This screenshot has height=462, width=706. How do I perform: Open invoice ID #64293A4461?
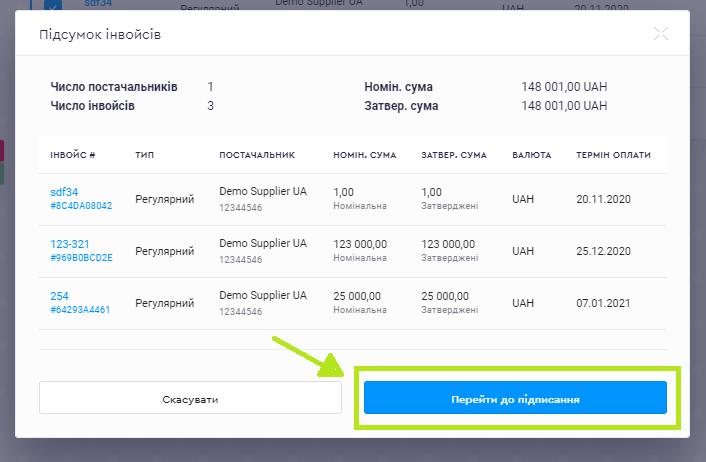[x=80, y=310]
